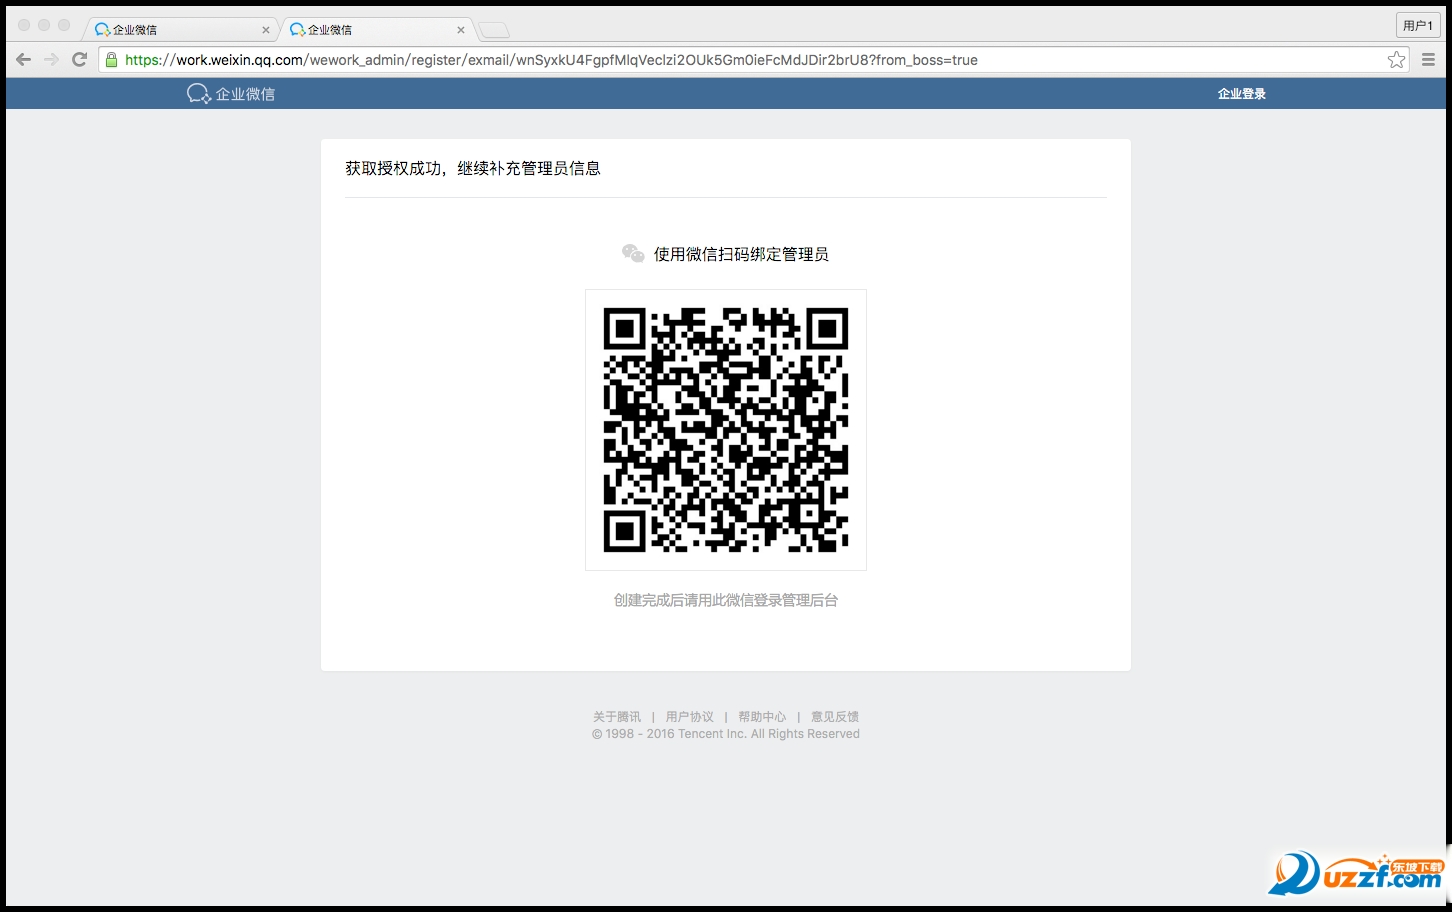Switch to the first 企业微信 tab
Viewport: 1452px width, 912px height.
(181, 30)
